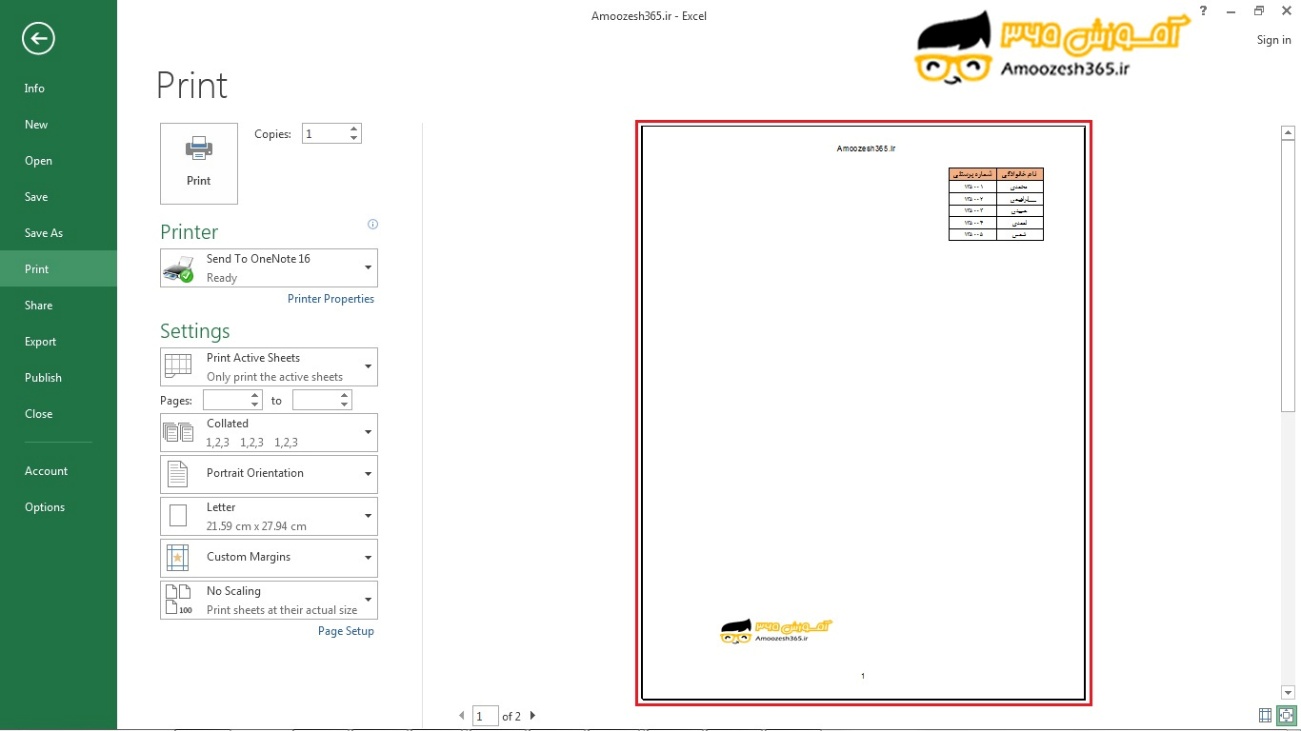1301x731 pixels.
Task: Click the large Print button with printer icon
Action: click(x=199, y=163)
